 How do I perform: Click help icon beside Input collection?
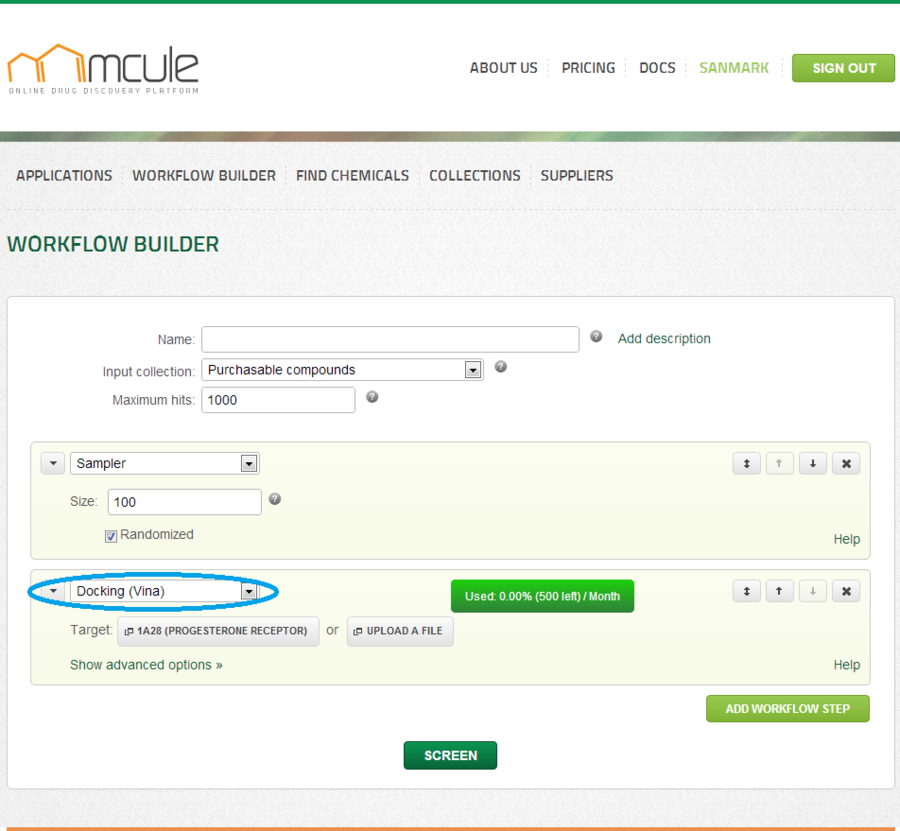[x=501, y=367]
